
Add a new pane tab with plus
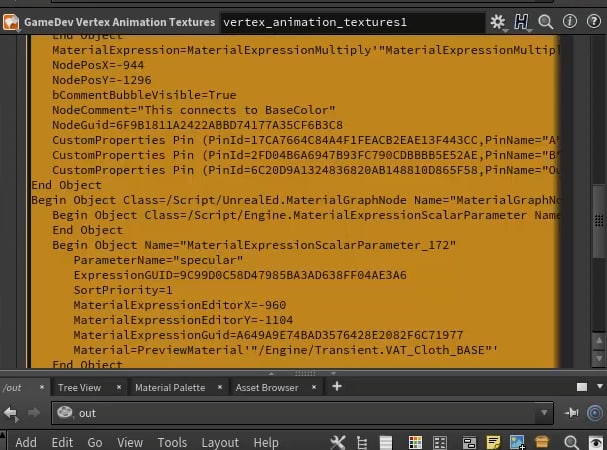(337, 386)
